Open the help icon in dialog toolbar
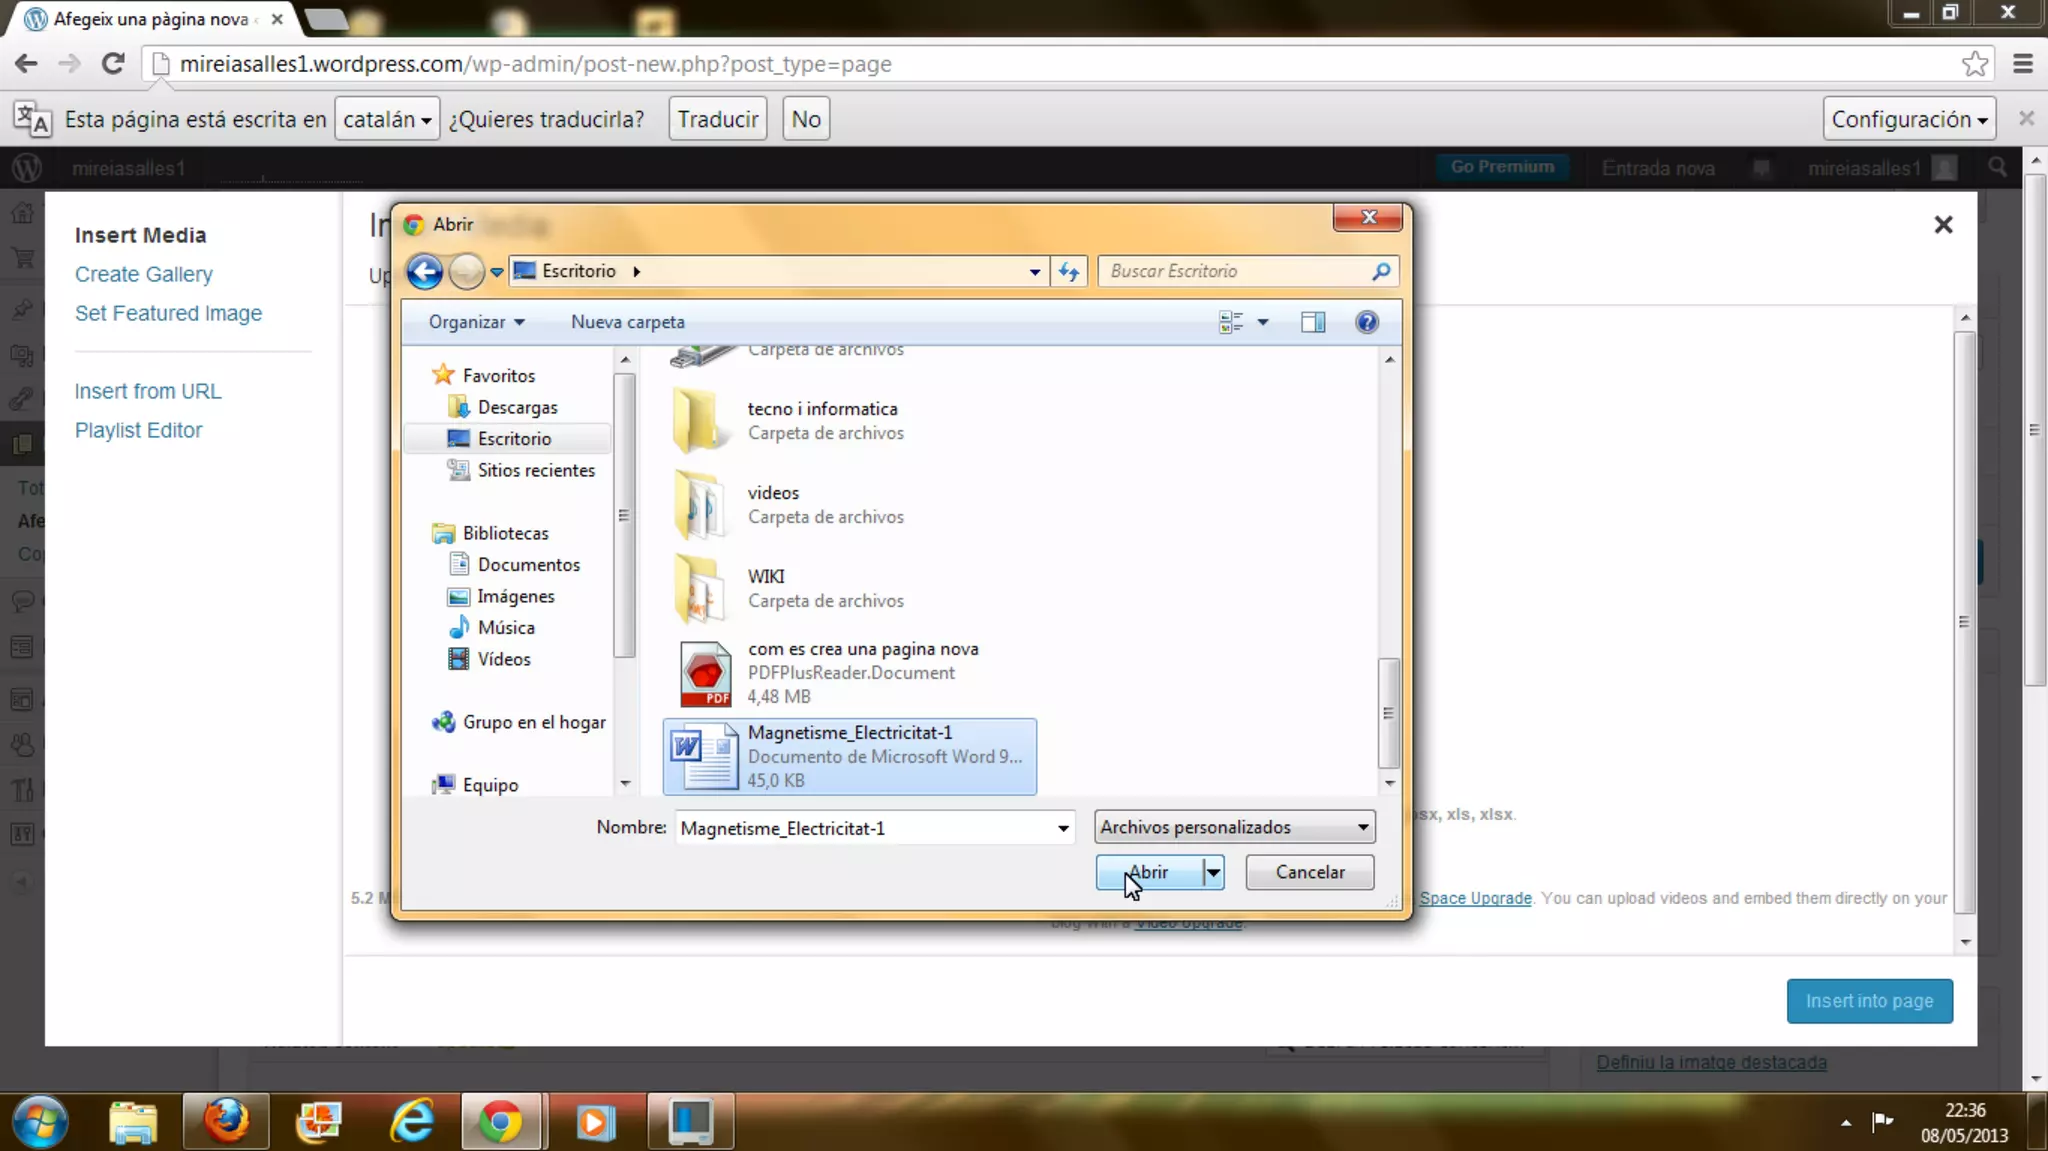This screenshot has height=1151, width=2048. click(x=1366, y=322)
